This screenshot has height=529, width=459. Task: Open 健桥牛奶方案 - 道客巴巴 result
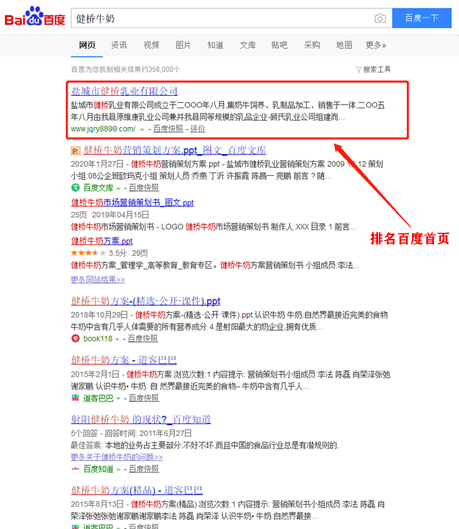(124, 360)
